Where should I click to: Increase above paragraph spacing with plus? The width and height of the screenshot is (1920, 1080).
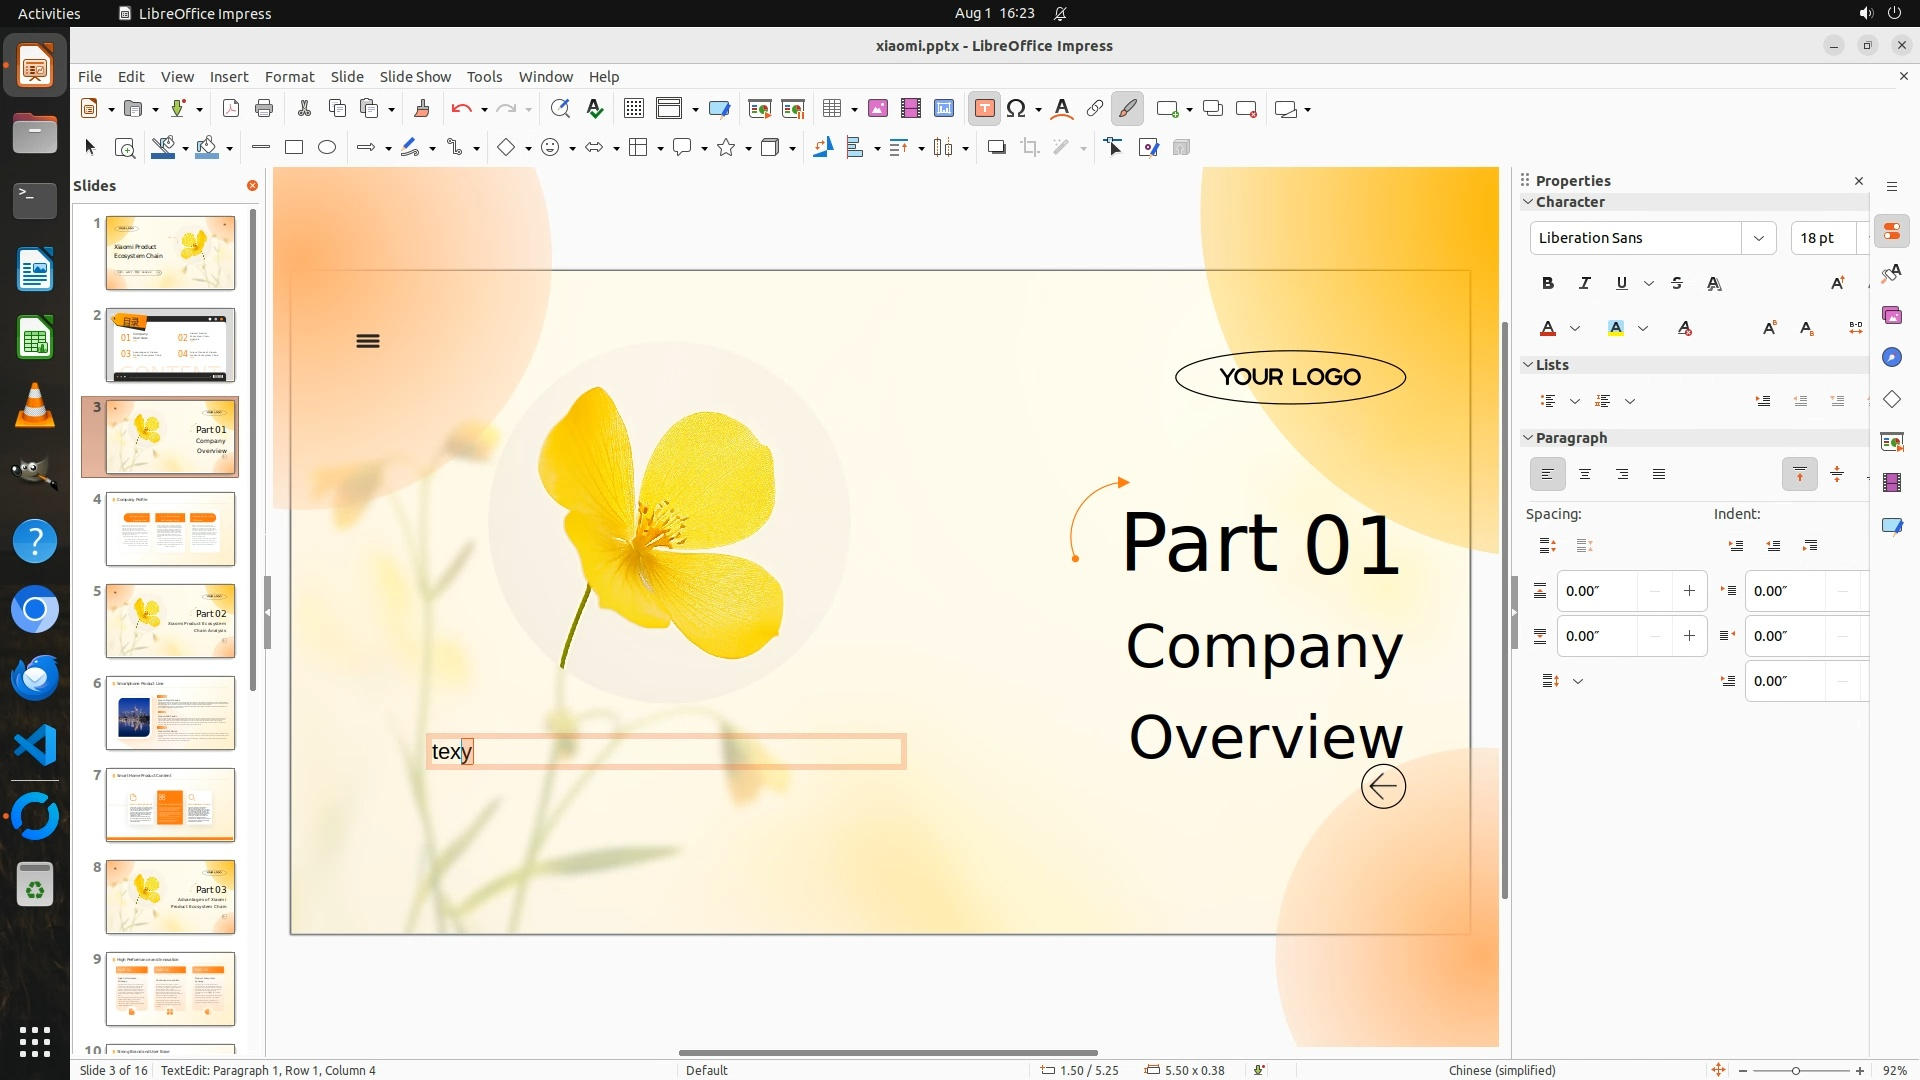point(1689,591)
